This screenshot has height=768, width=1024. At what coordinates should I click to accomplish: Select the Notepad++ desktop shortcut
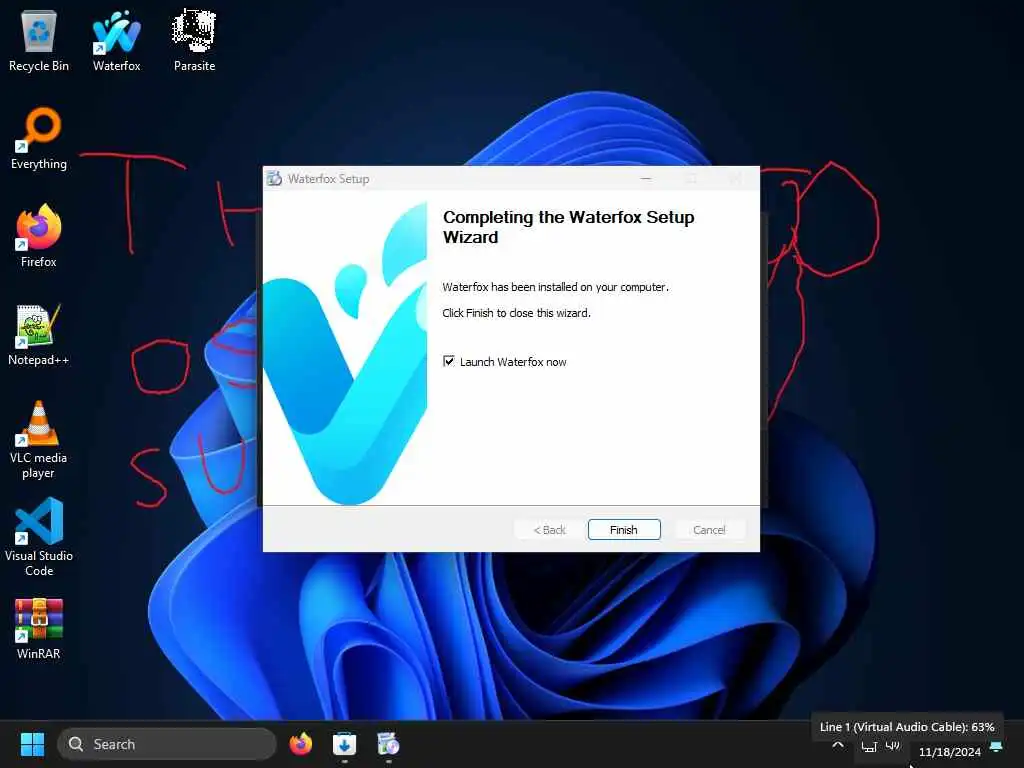39,334
